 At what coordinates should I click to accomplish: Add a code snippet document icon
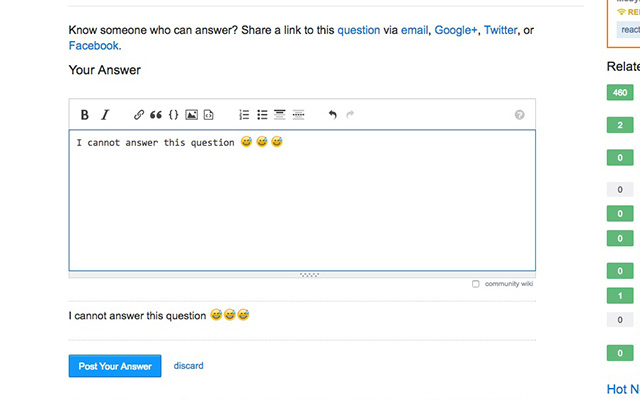209,115
